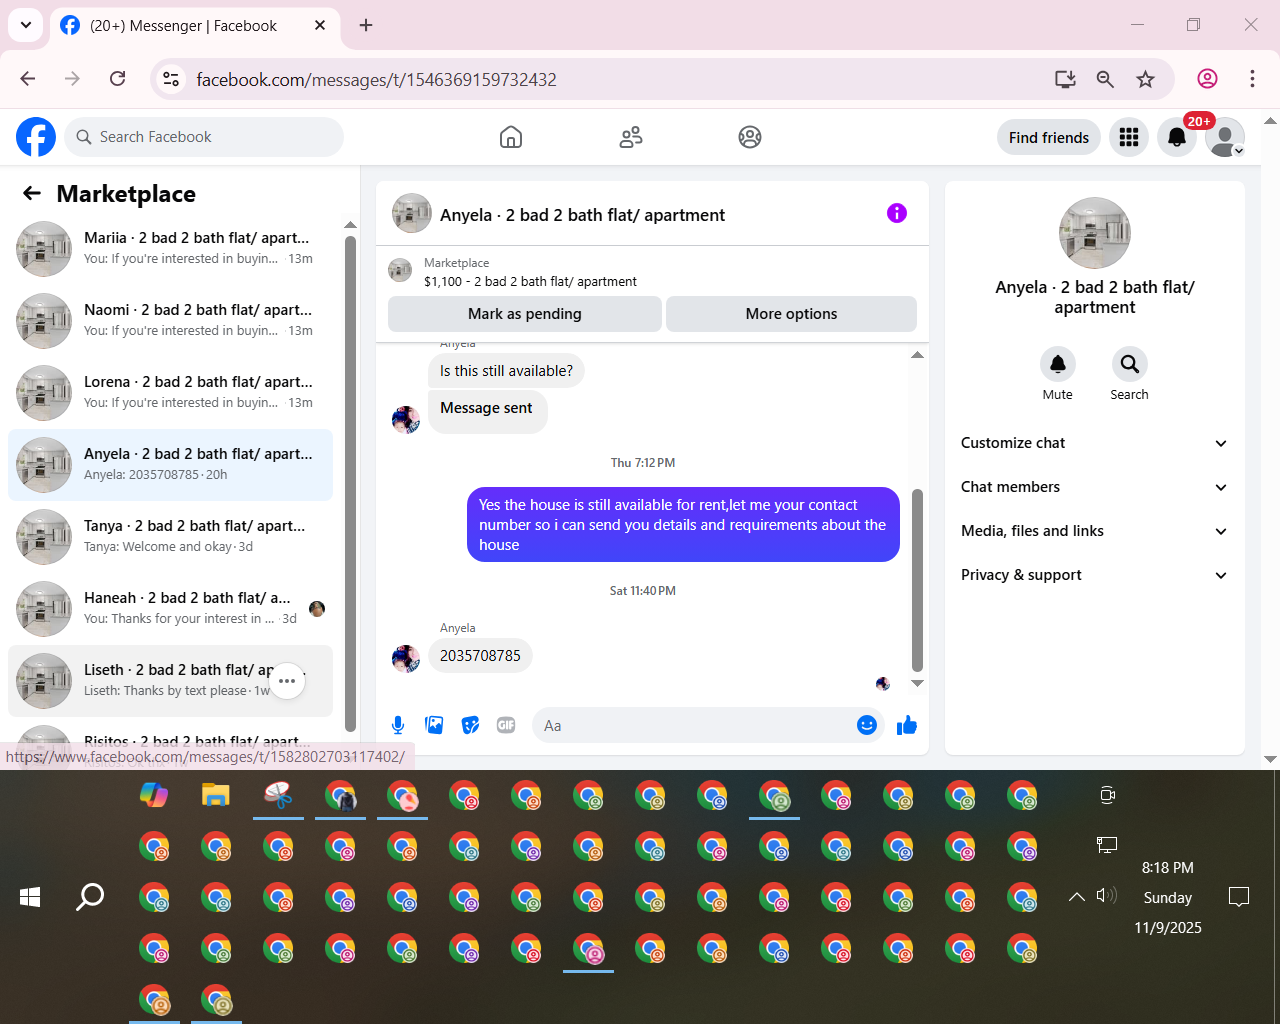Click the install app icon in address bar

[x=1065, y=79]
